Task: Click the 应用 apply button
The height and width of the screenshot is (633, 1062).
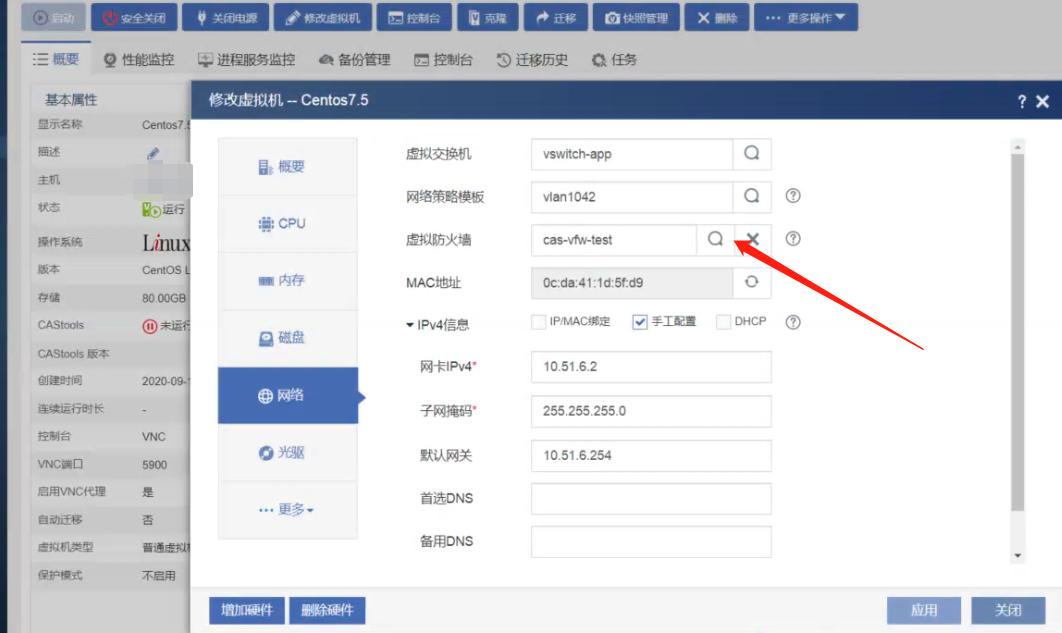Action: click(x=924, y=610)
